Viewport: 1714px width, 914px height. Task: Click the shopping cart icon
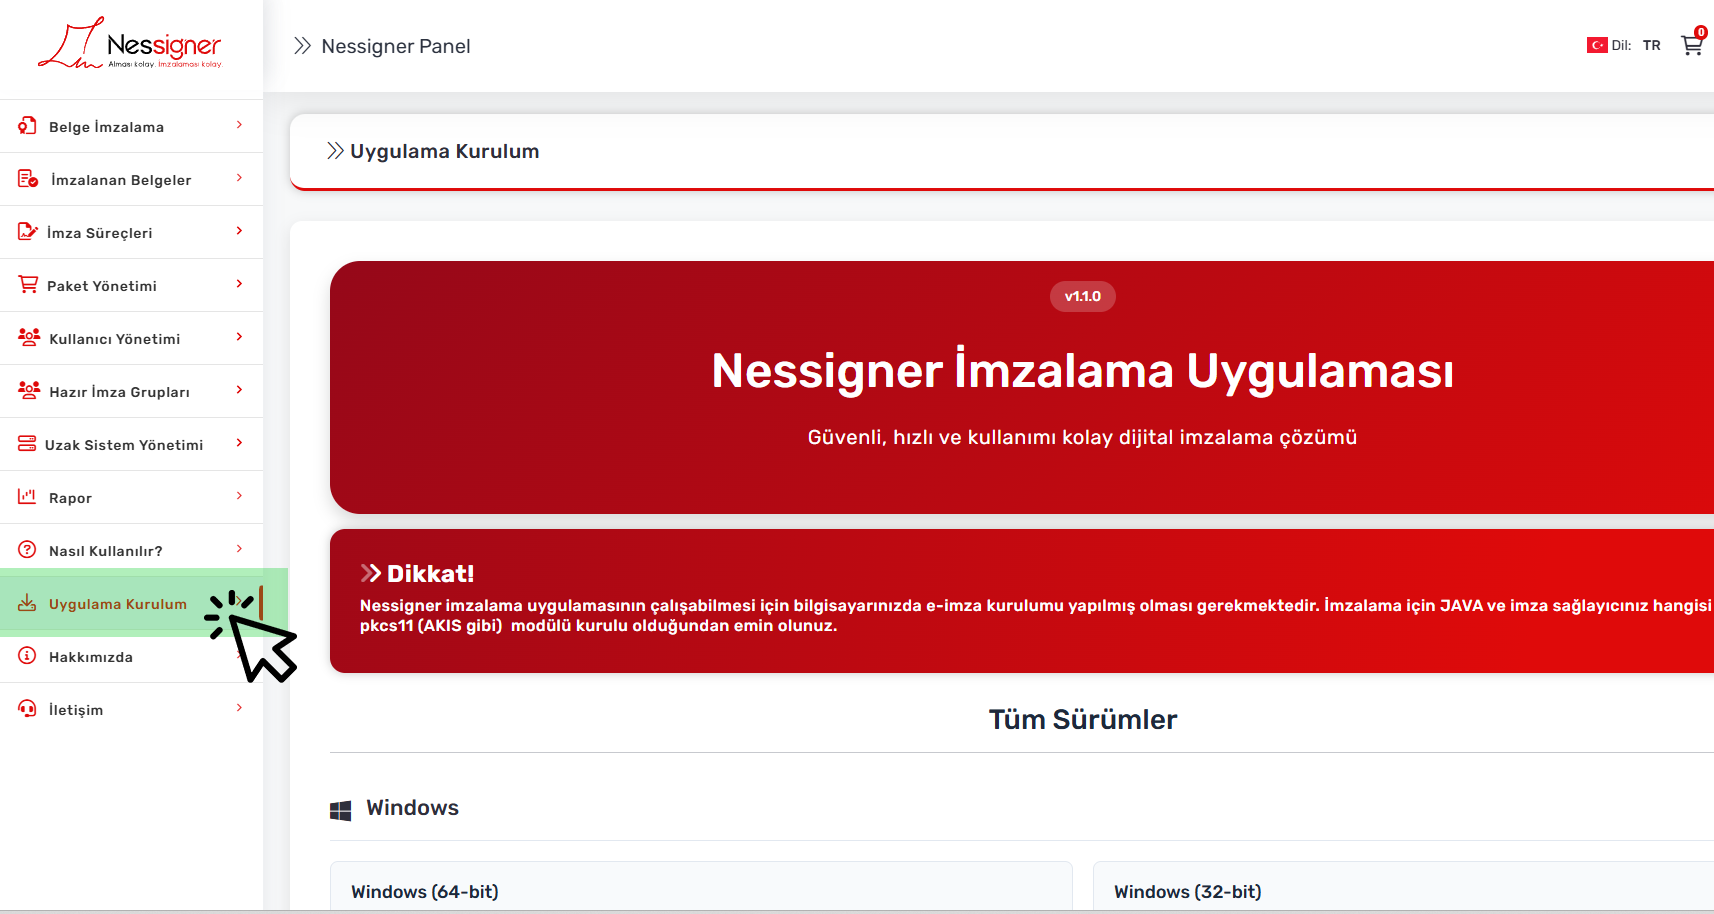point(1691,46)
